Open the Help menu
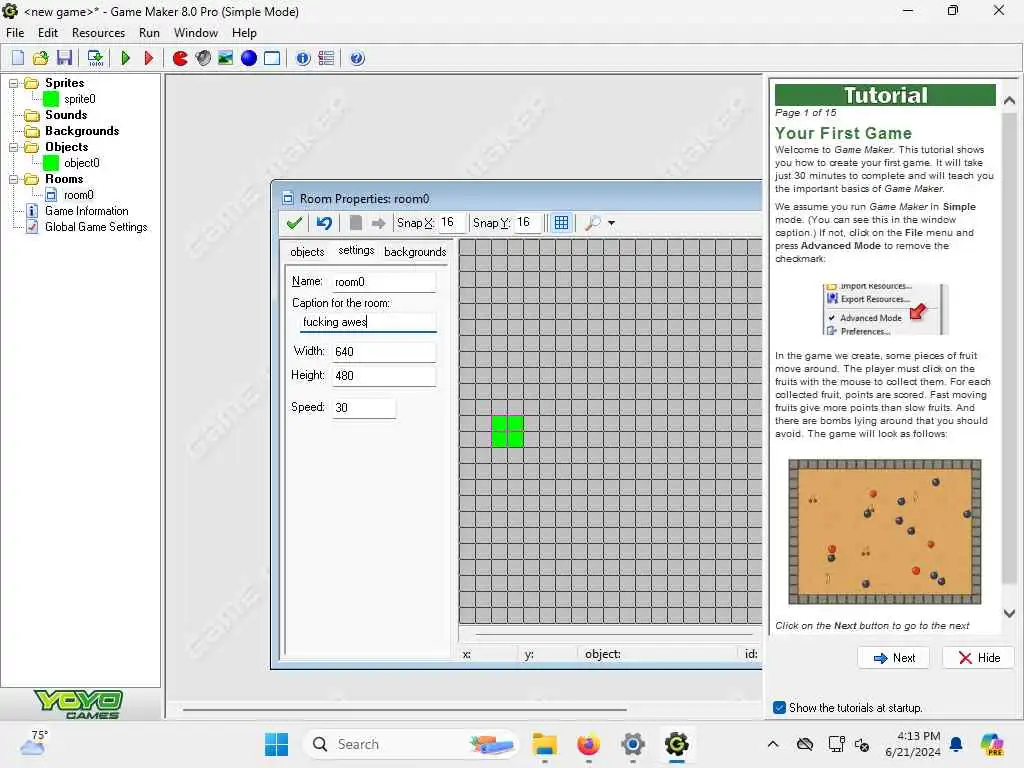 coord(244,33)
